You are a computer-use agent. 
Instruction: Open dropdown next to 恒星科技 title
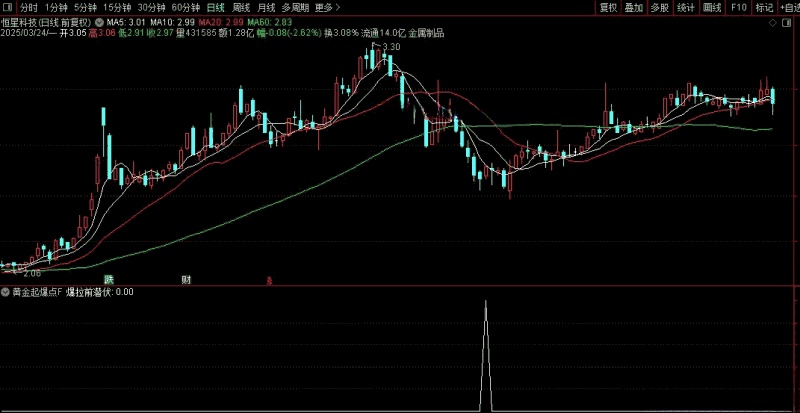tap(98, 20)
